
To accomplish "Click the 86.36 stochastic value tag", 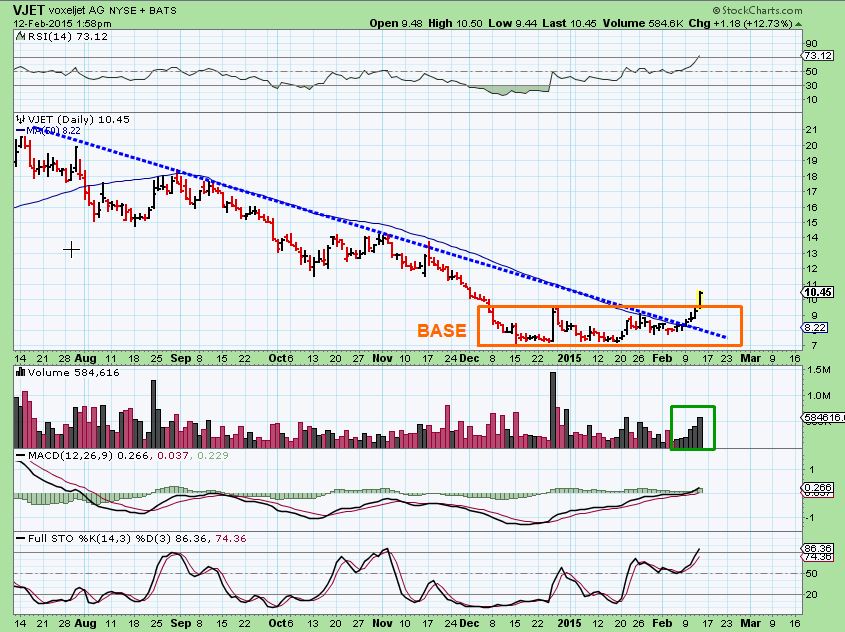I will pyautogui.click(x=818, y=548).
